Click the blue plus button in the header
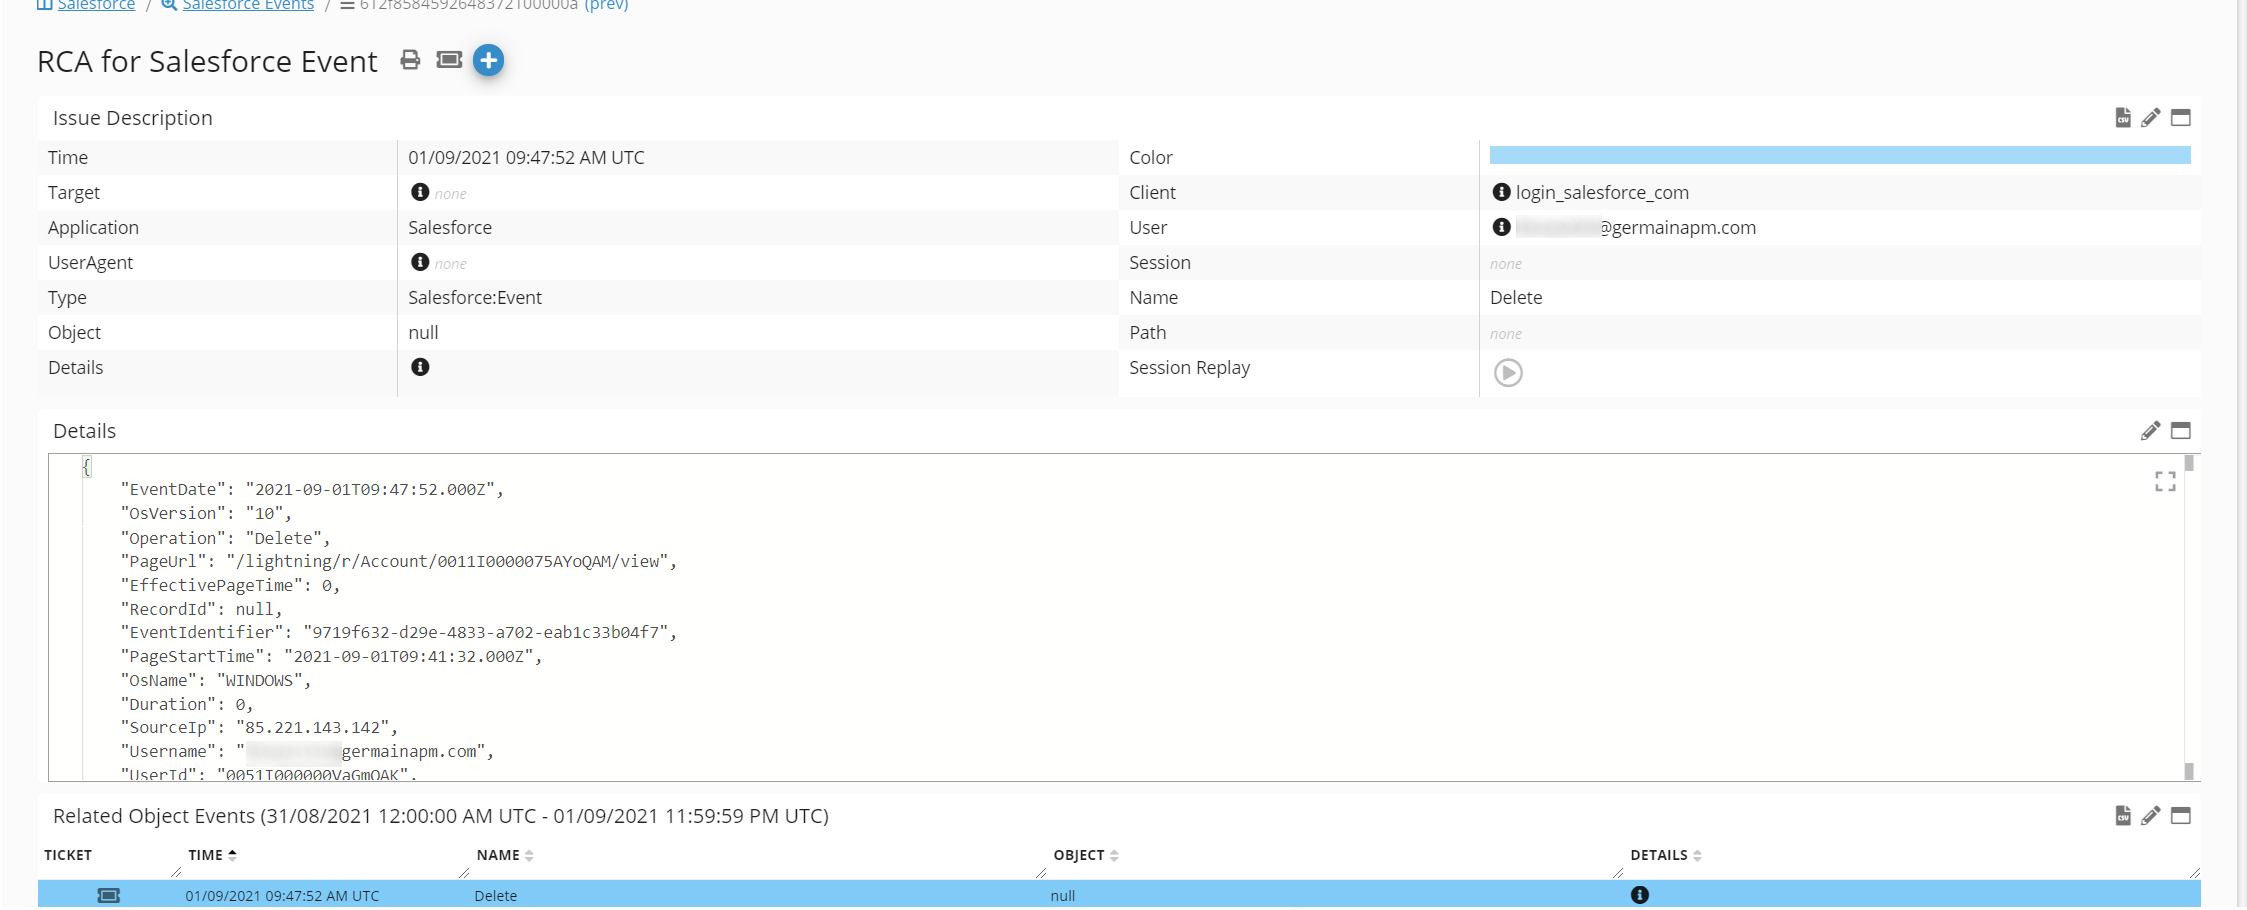Image resolution: width=2247 pixels, height=910 pixels. pos(488,61)
